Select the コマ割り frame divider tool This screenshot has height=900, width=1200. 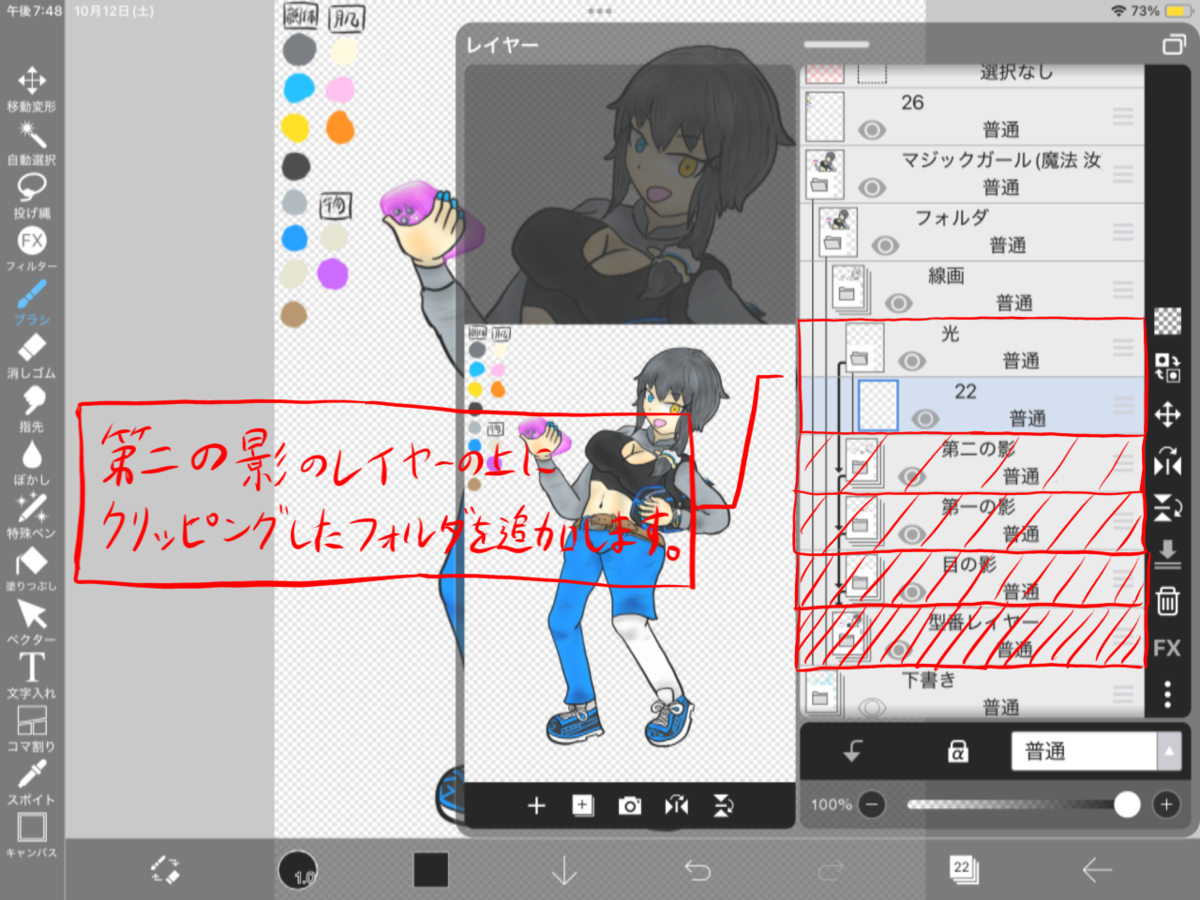[x=32, y=728]
